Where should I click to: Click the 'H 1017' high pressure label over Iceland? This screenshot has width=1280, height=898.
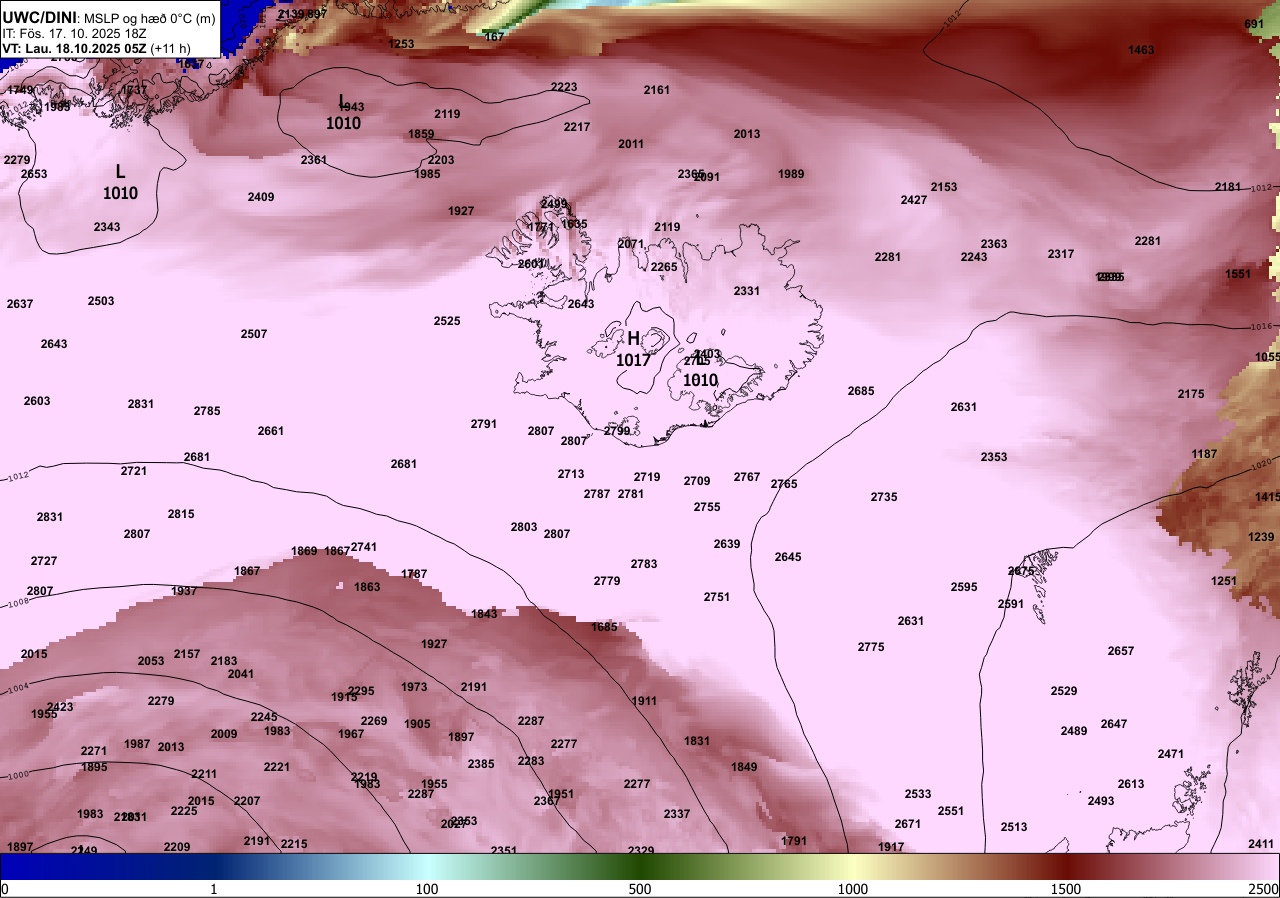(x=633, y=349)
